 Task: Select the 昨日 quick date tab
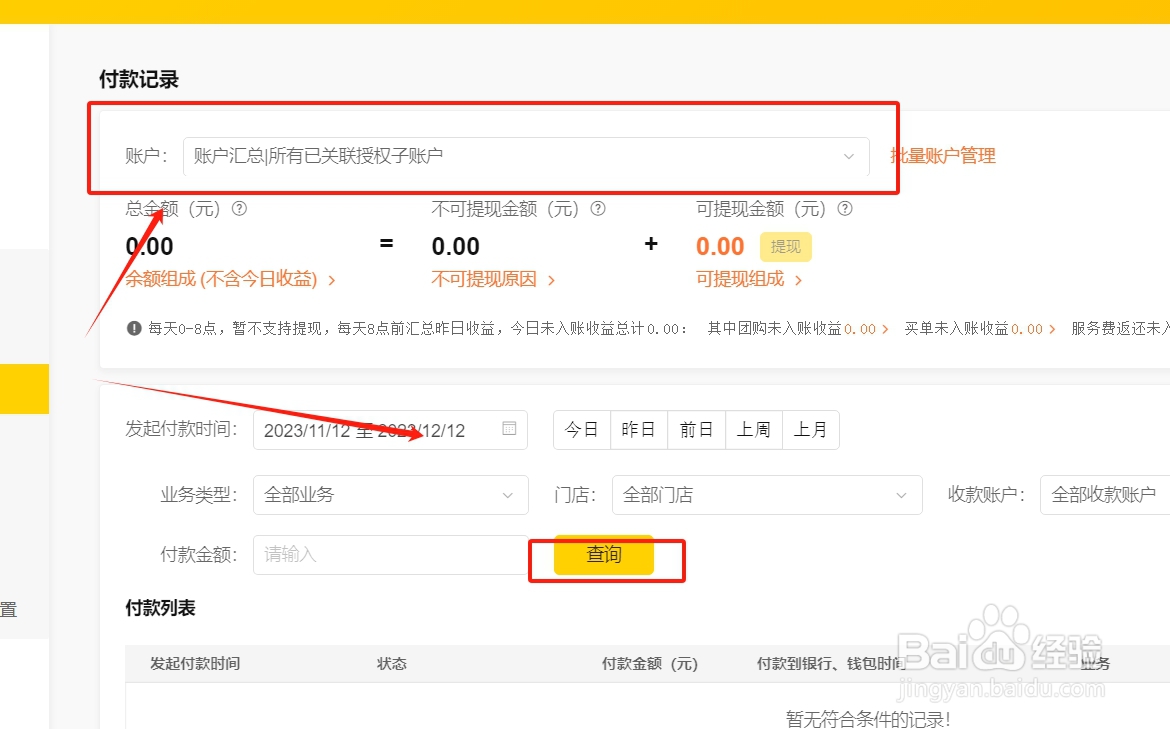[638, 430]
